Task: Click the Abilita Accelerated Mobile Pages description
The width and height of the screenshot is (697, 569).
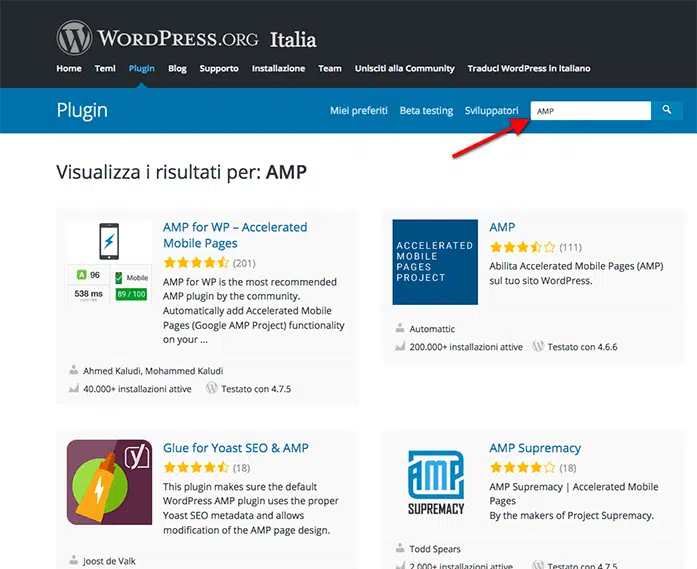Action: pyautogui.click(x=576, y=273)
